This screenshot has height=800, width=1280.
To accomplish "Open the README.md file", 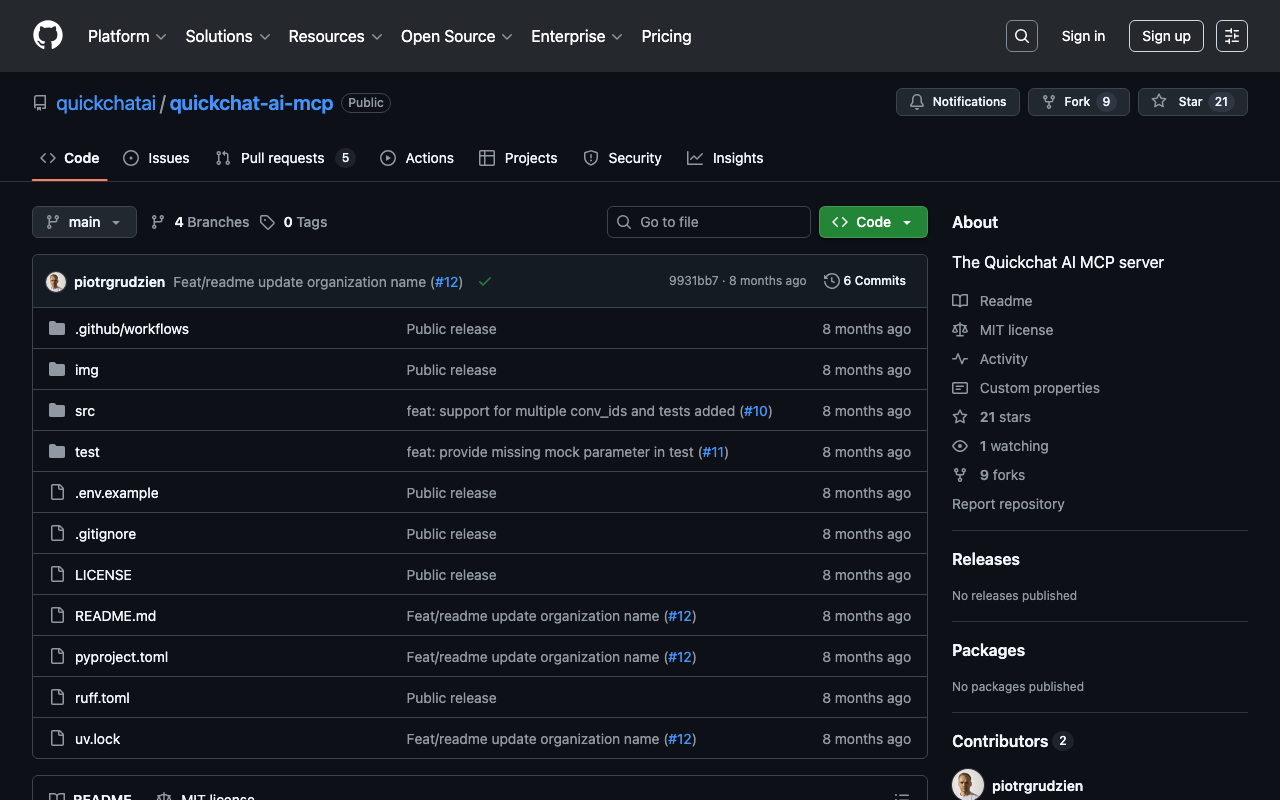I will [115, 616].
